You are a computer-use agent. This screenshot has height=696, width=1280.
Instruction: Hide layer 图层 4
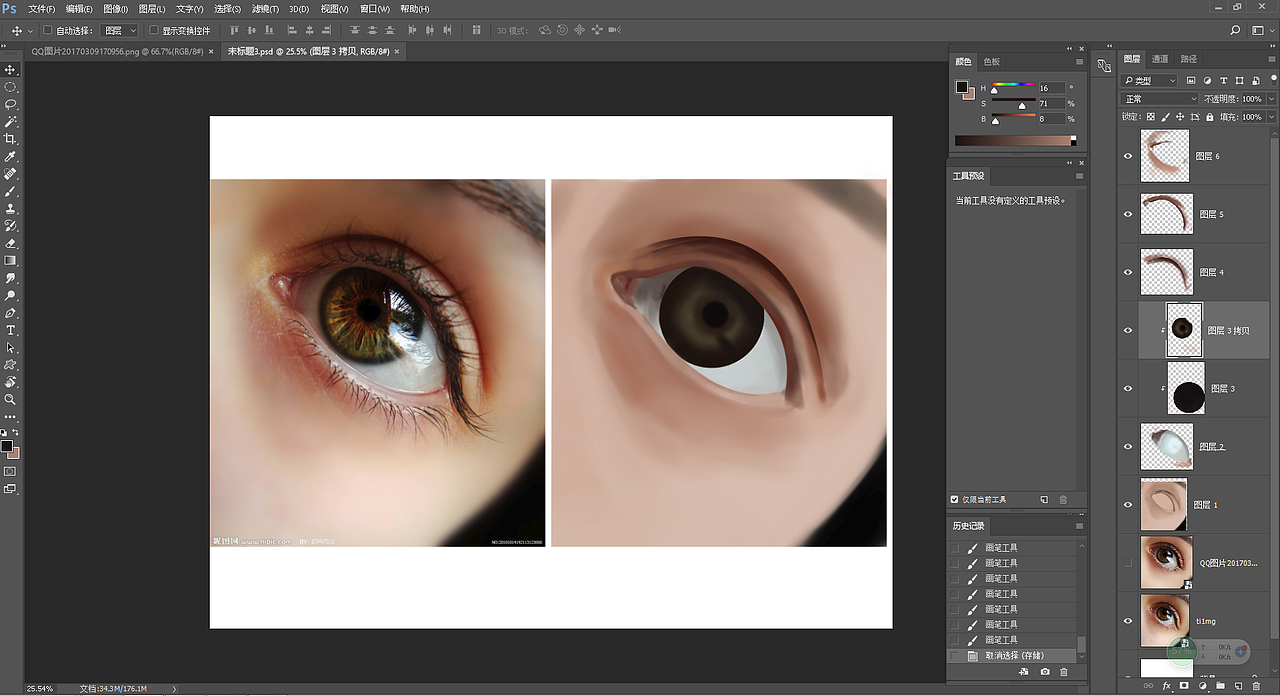click(1128, 272)
